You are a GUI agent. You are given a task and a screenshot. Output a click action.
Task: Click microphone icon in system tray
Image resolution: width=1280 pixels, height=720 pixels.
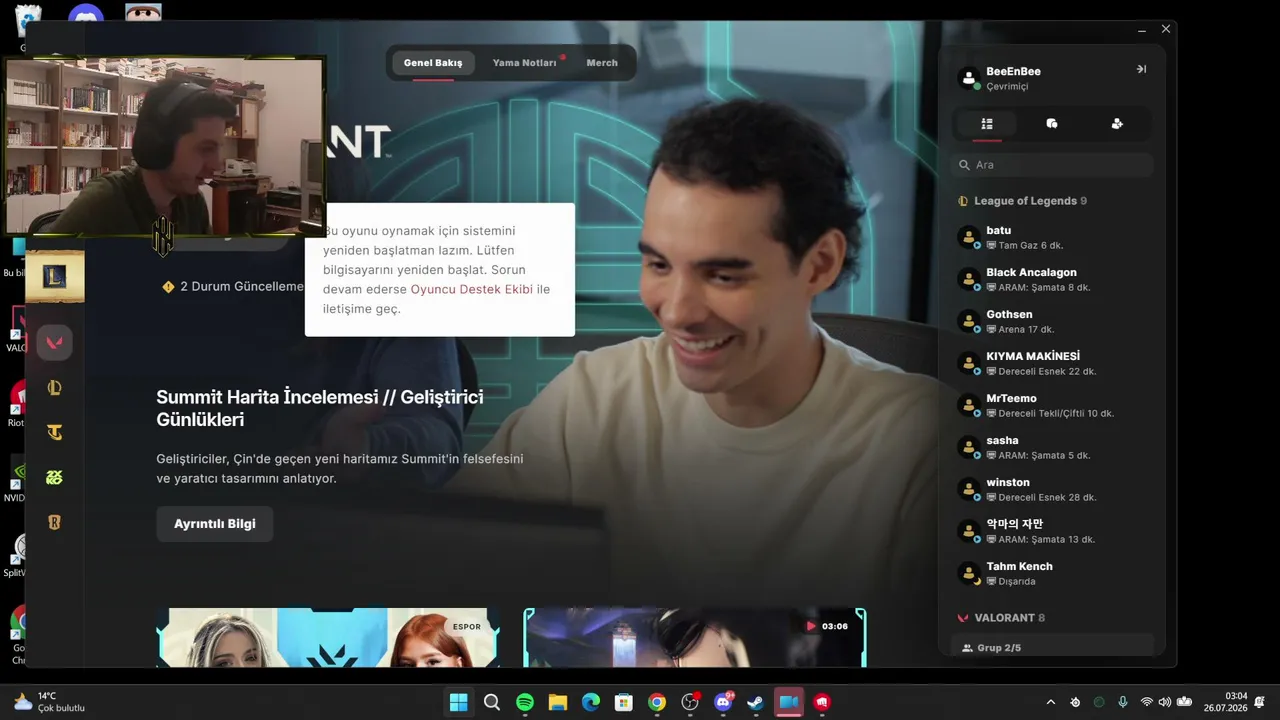tap(1123, 702)
